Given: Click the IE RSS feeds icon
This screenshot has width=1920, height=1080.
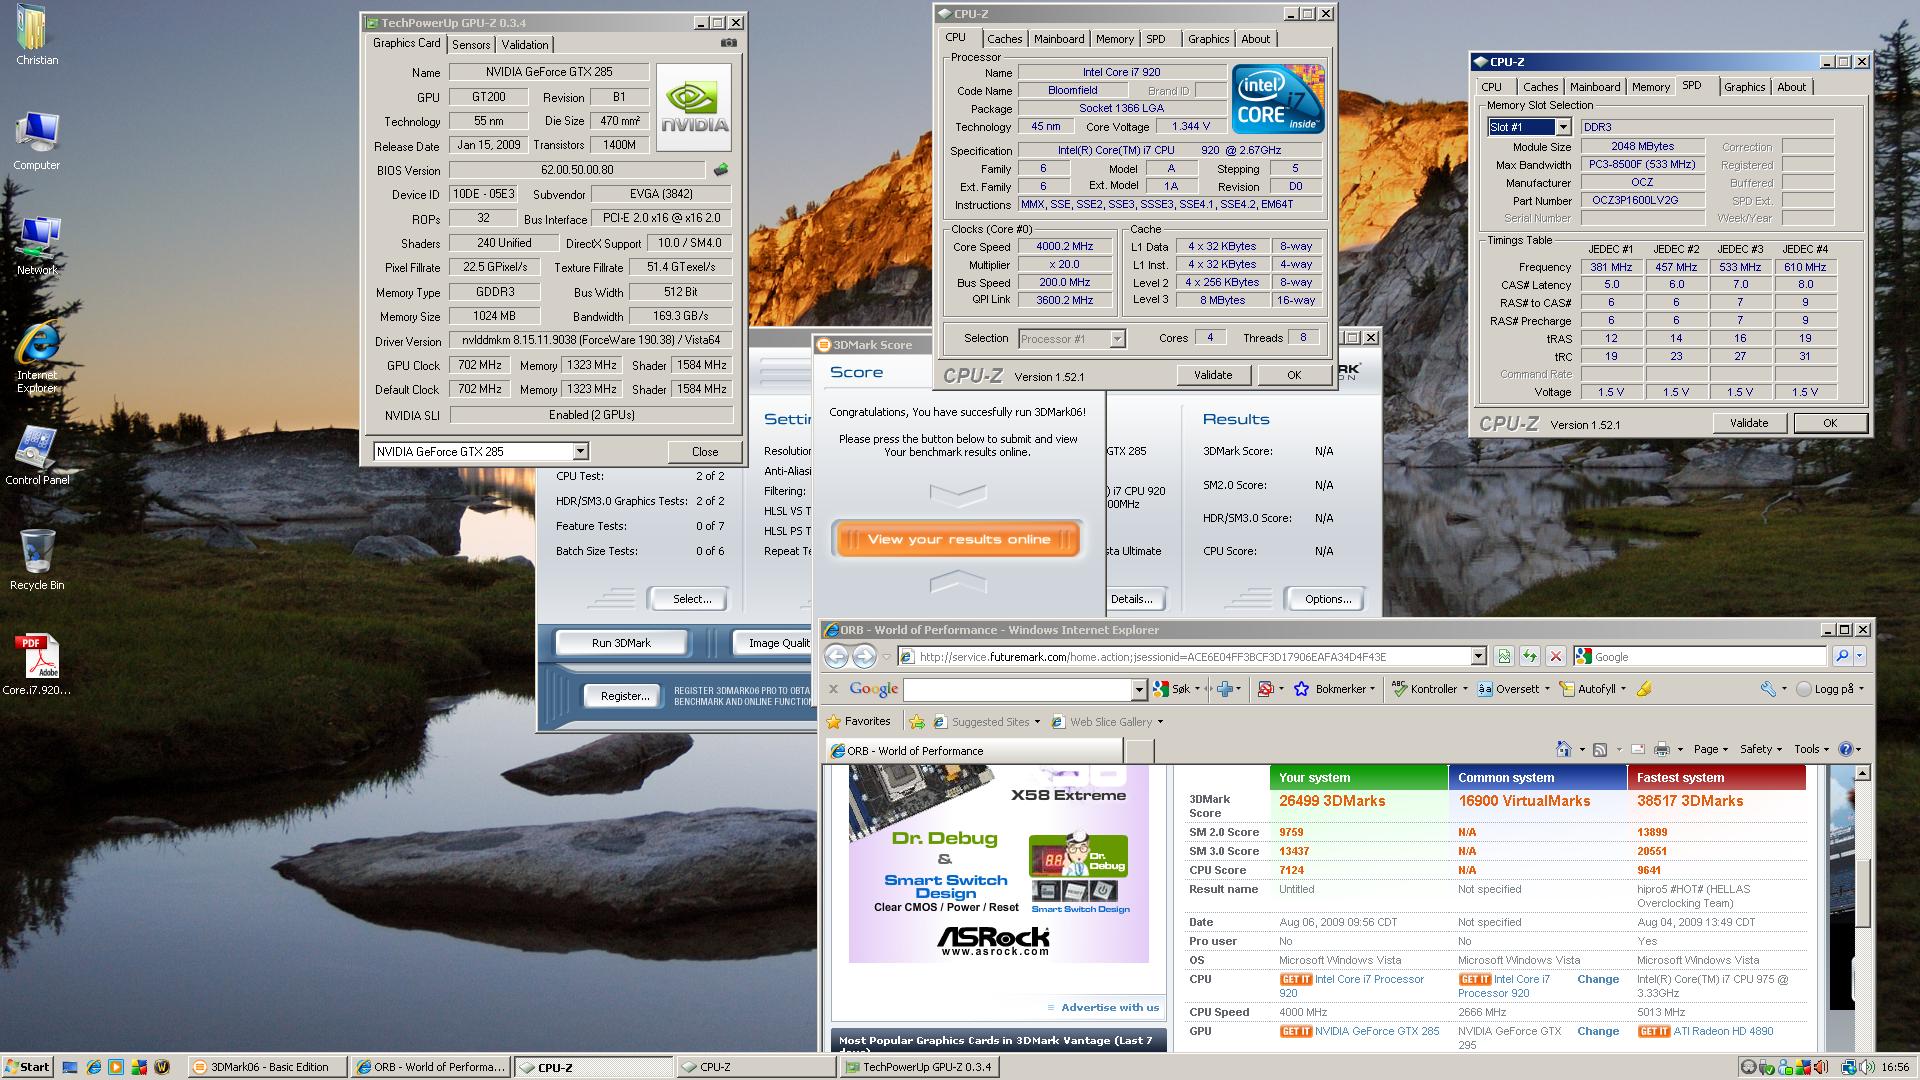Looking at the screenshot, I should click(x=1600, y=749).
